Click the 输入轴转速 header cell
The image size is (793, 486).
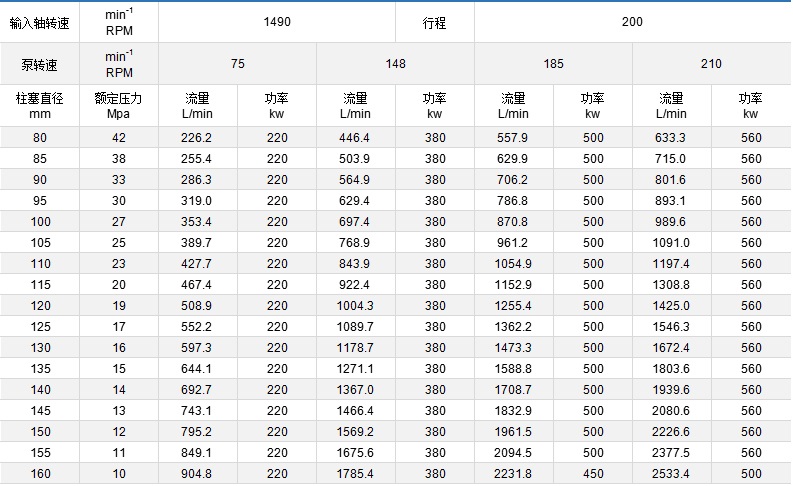click(x=40, y=21)
